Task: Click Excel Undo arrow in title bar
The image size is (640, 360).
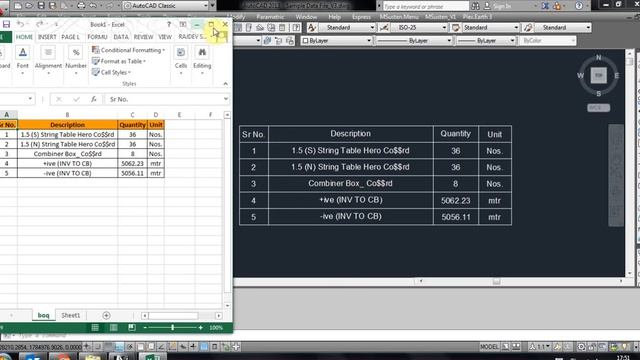Action: coord(20,24)
